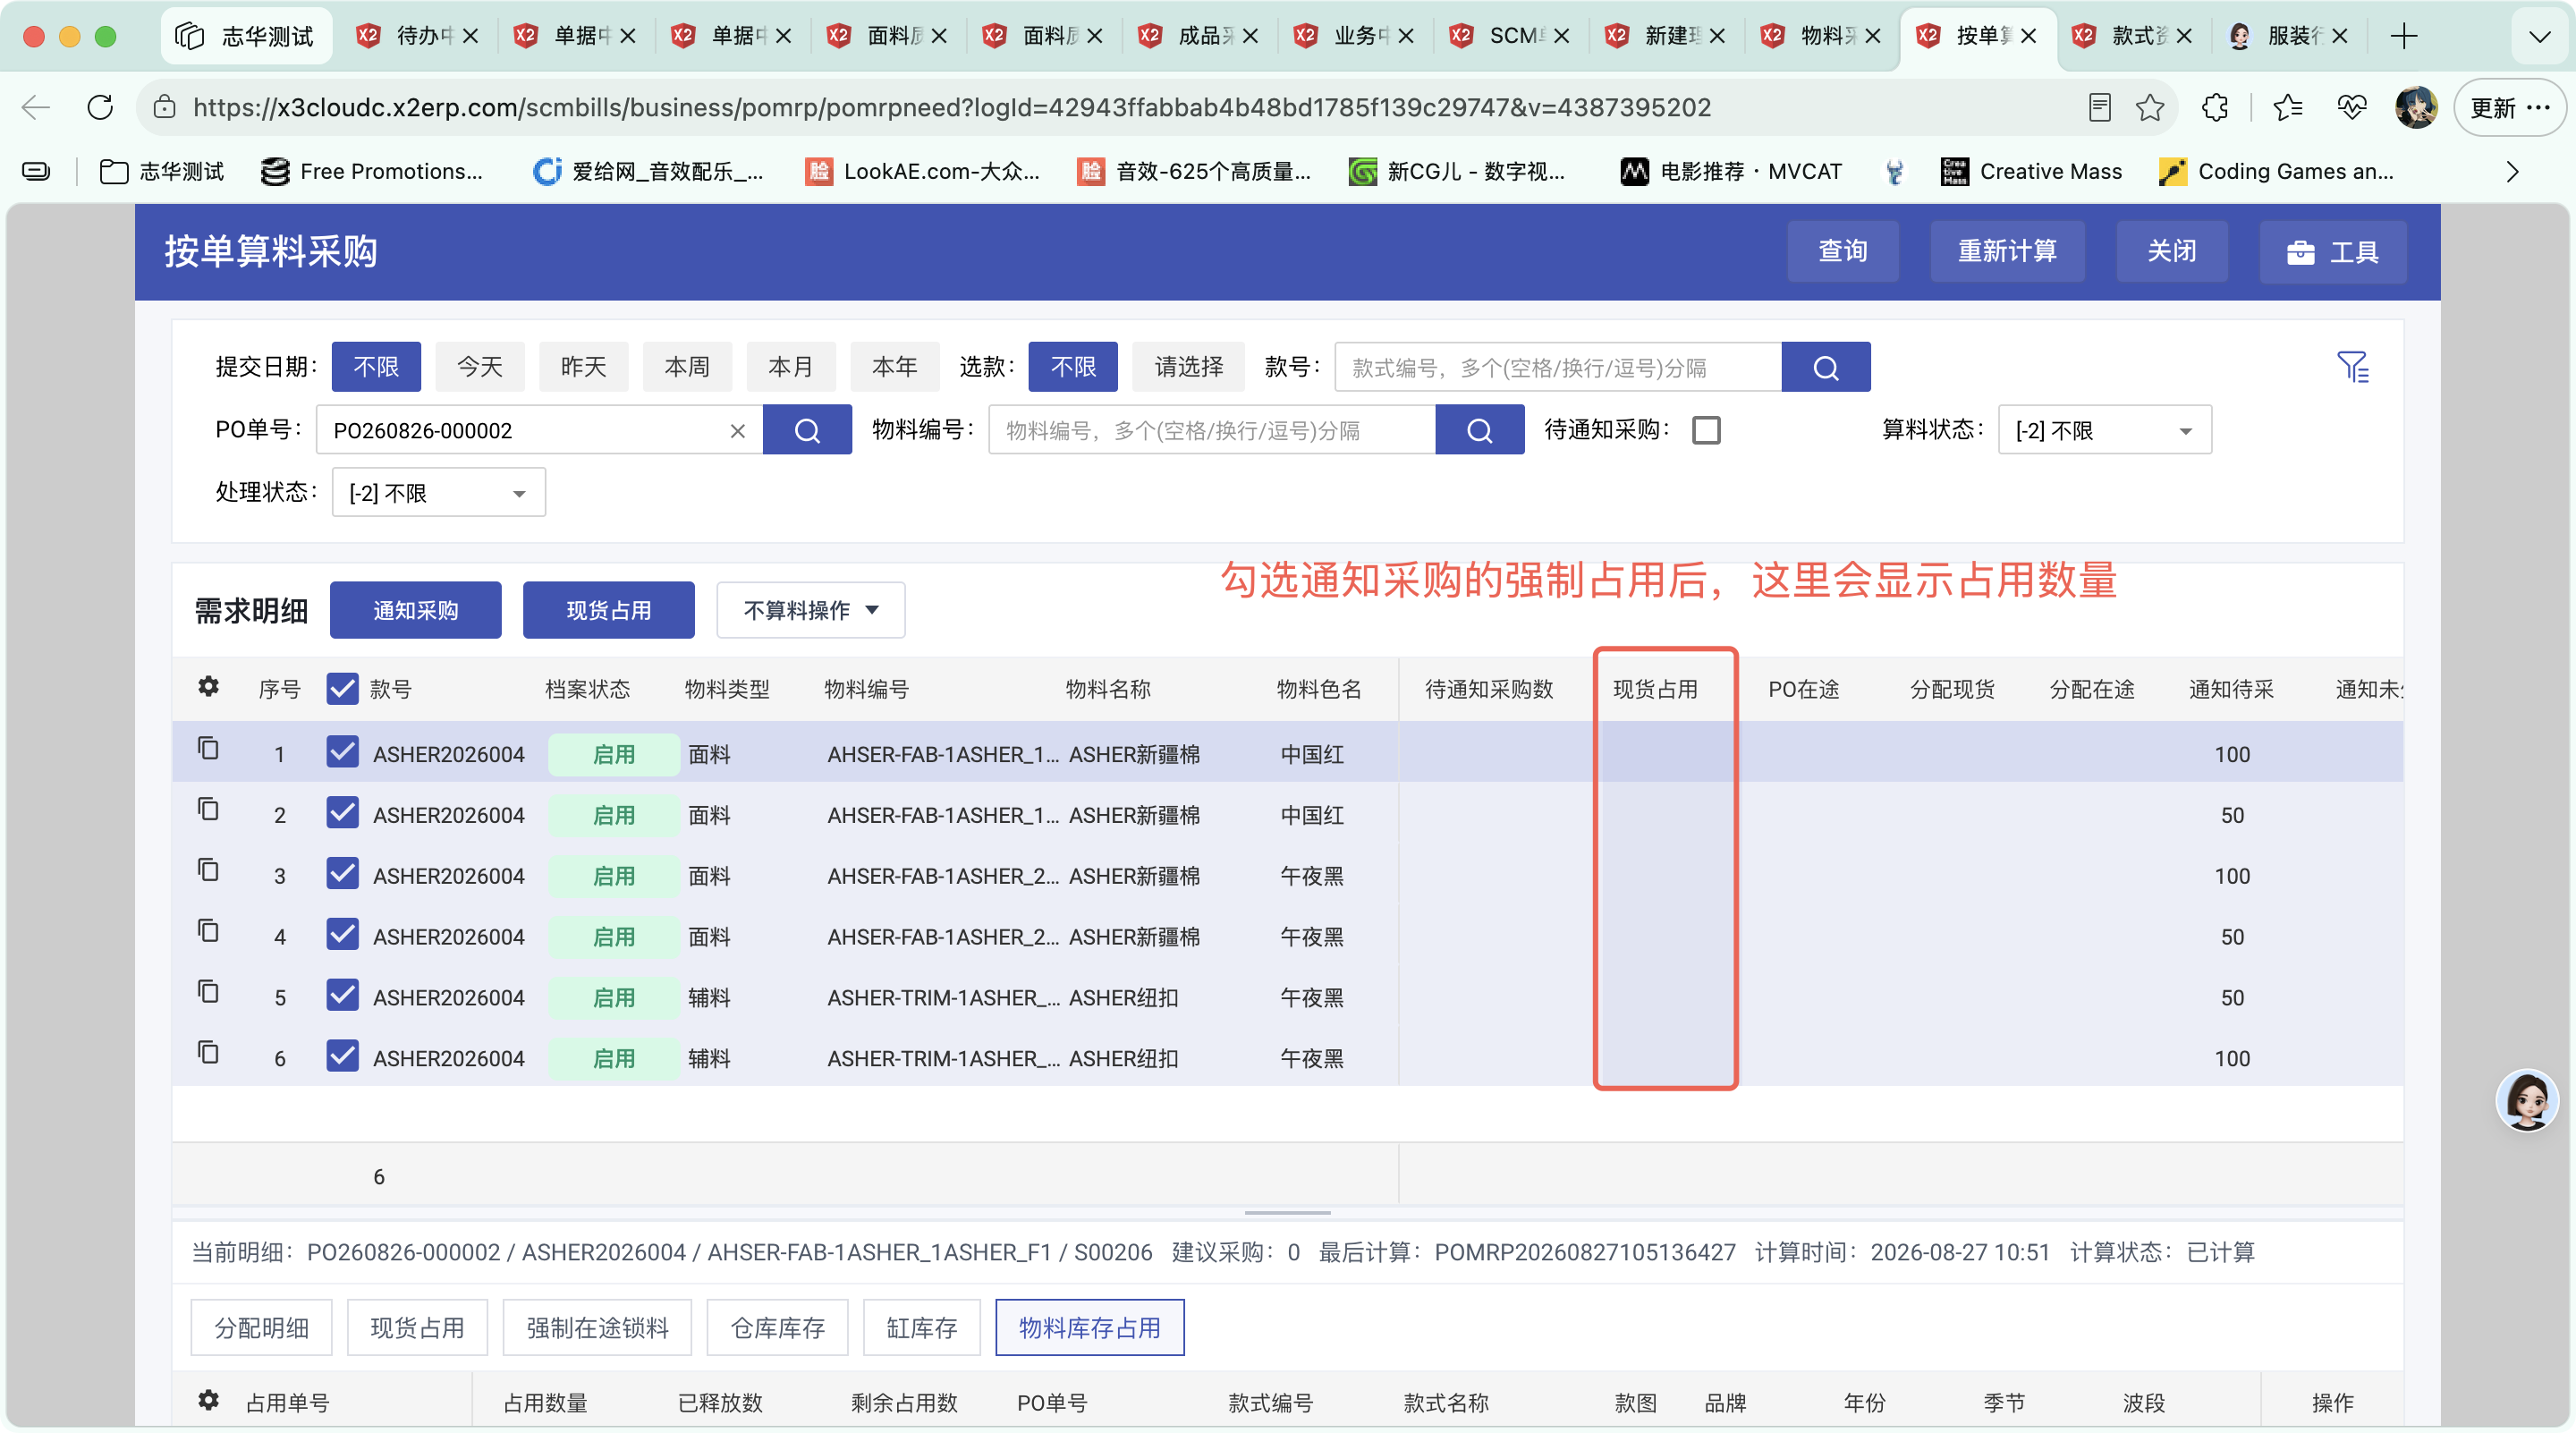Search by style number magnifier button
The image size is (2576, 1433).
[x=1825, y=367]
